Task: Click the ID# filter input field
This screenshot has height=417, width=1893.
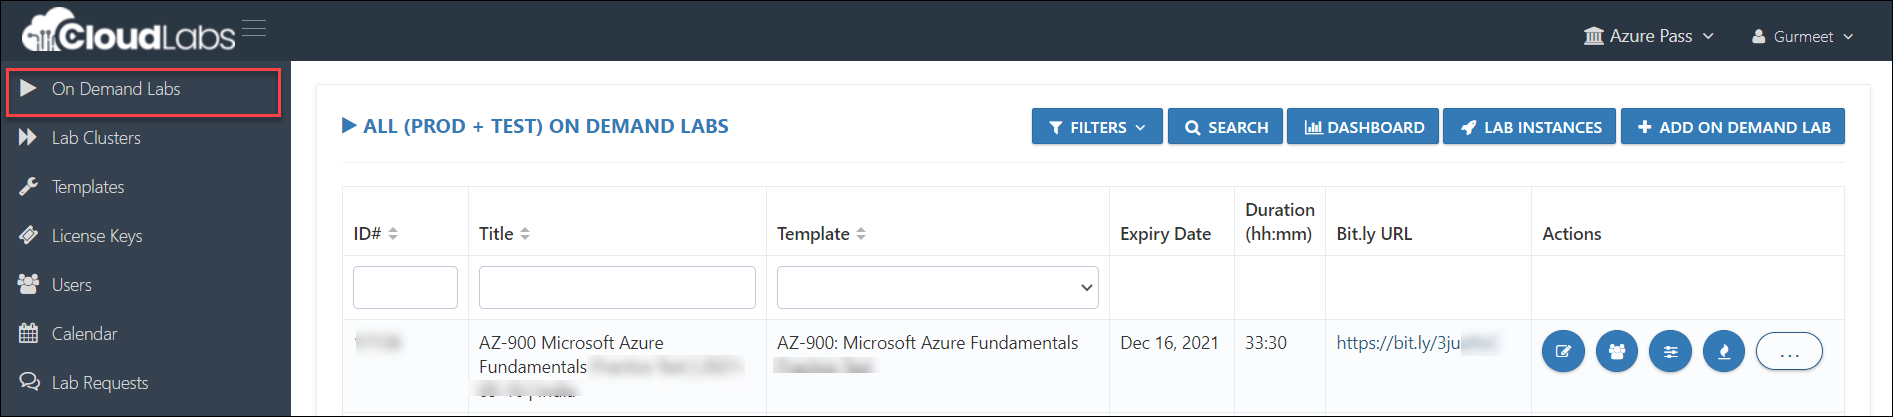Action: pos(405,287)
